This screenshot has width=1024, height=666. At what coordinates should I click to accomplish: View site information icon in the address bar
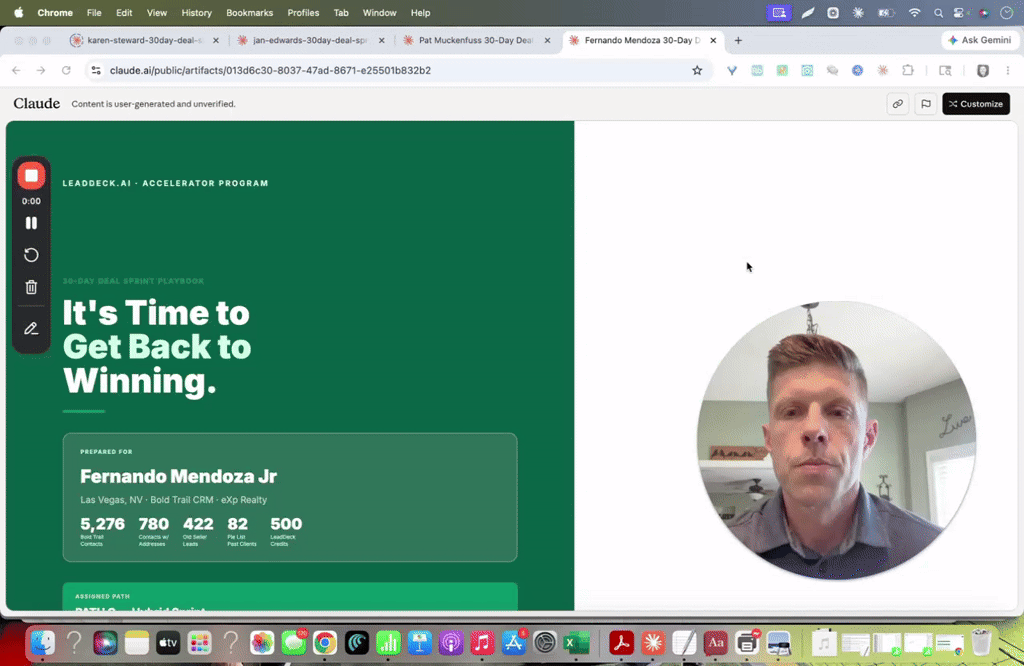pyautogui.click(x=96, y=71)
